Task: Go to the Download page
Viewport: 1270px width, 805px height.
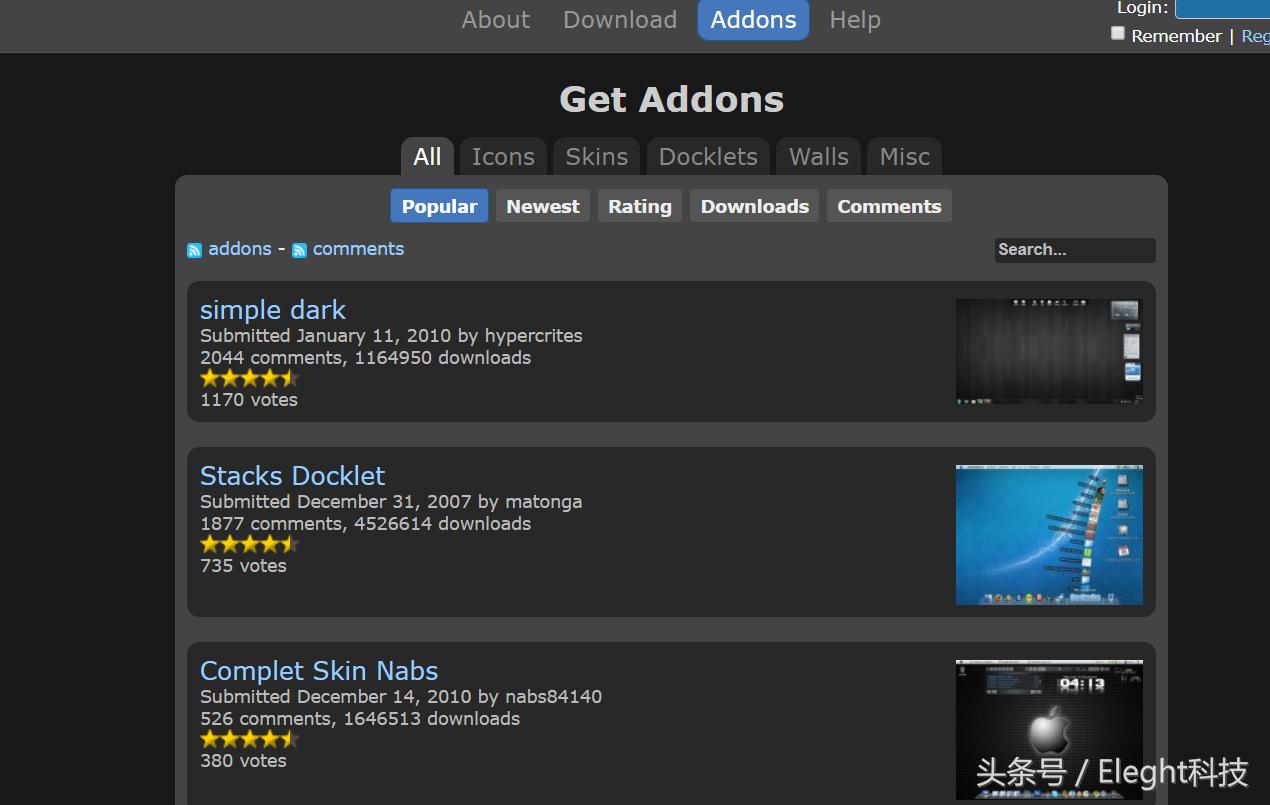Action: [x=620, y=20]
